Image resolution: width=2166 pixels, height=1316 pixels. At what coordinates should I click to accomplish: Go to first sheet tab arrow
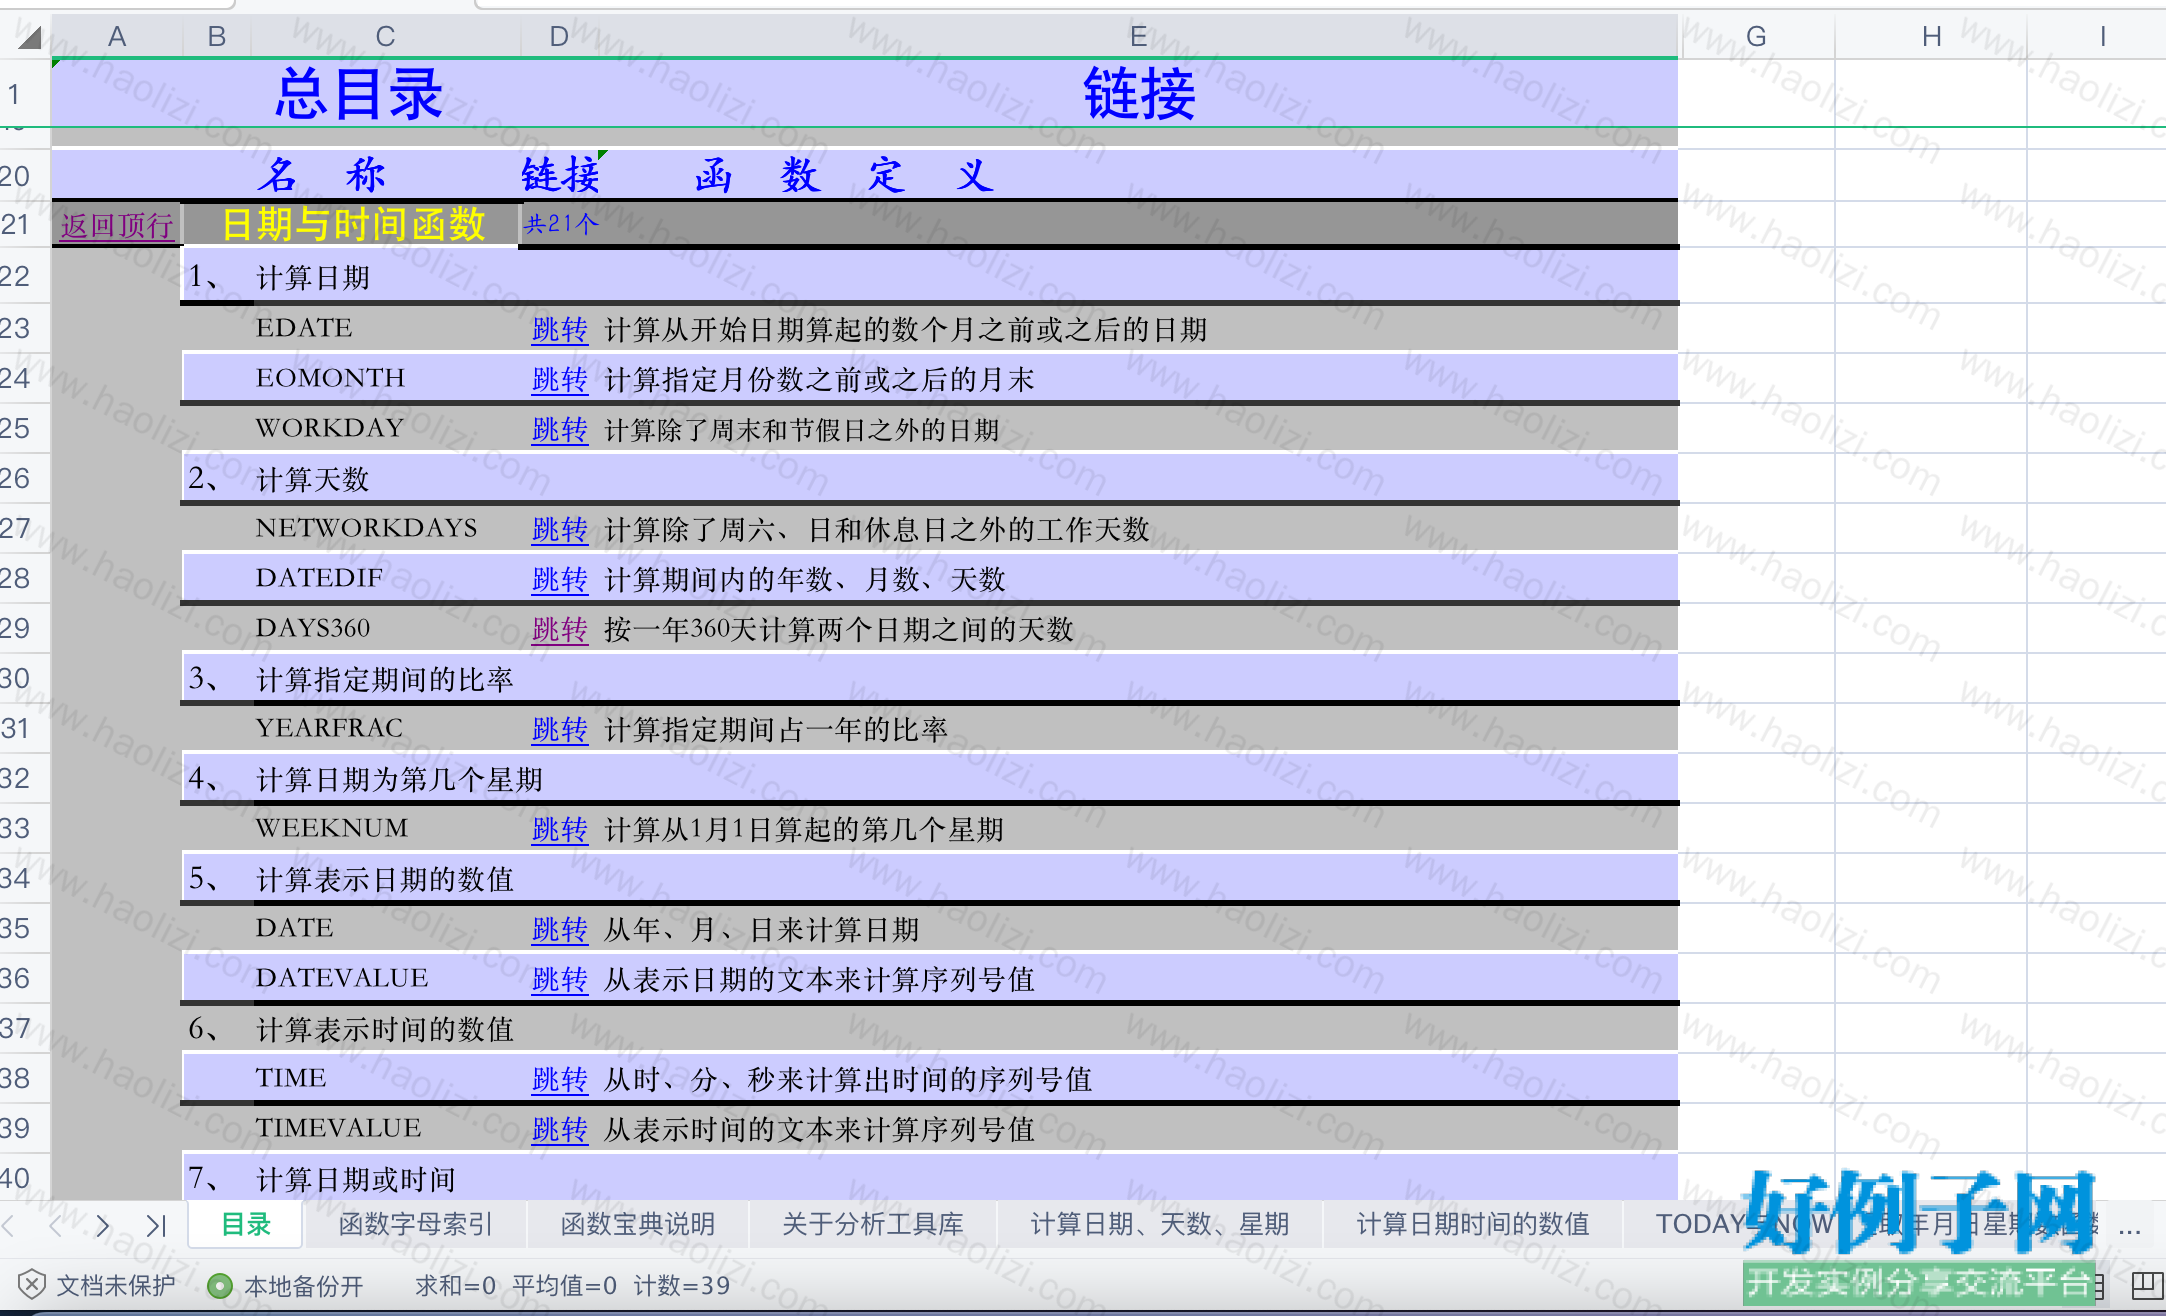pos(9,1225)
